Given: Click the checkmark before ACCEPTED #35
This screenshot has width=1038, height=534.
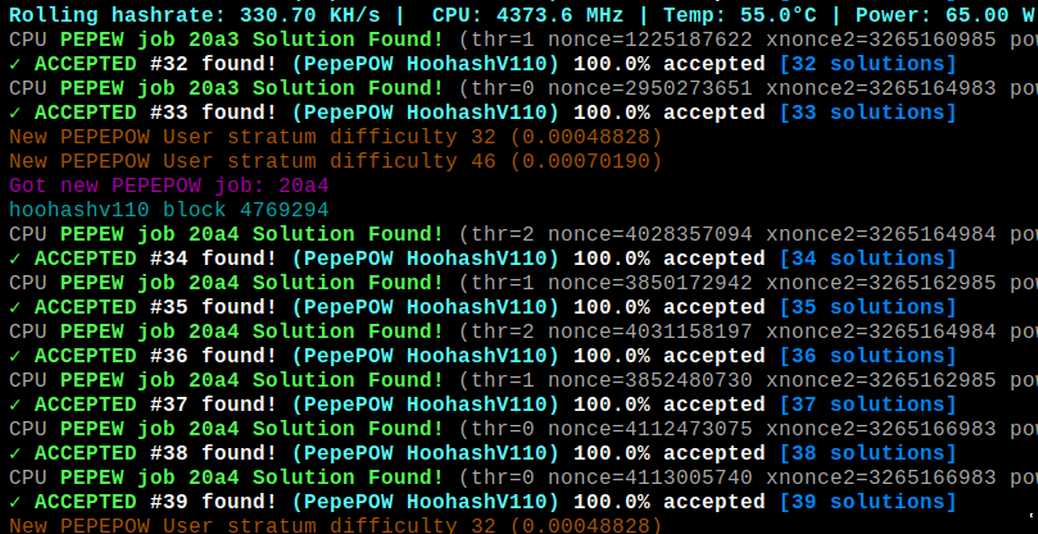Looking at the screenshot, I should 15,308.
